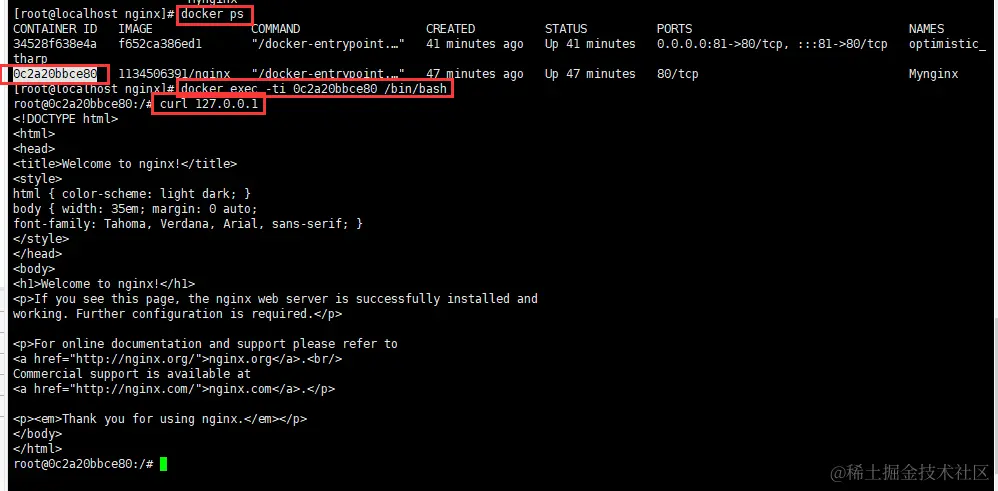The width and height of the screenshot is (998, 491).
Task: Click the IMAGE column header
Action: coord(135,29)
